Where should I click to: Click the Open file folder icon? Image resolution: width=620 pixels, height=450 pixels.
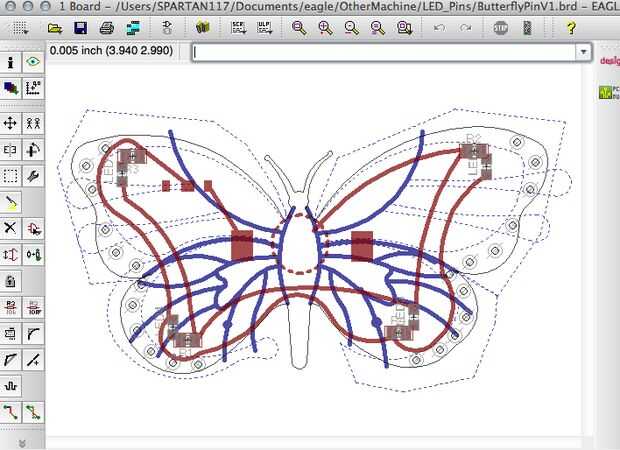55,28
